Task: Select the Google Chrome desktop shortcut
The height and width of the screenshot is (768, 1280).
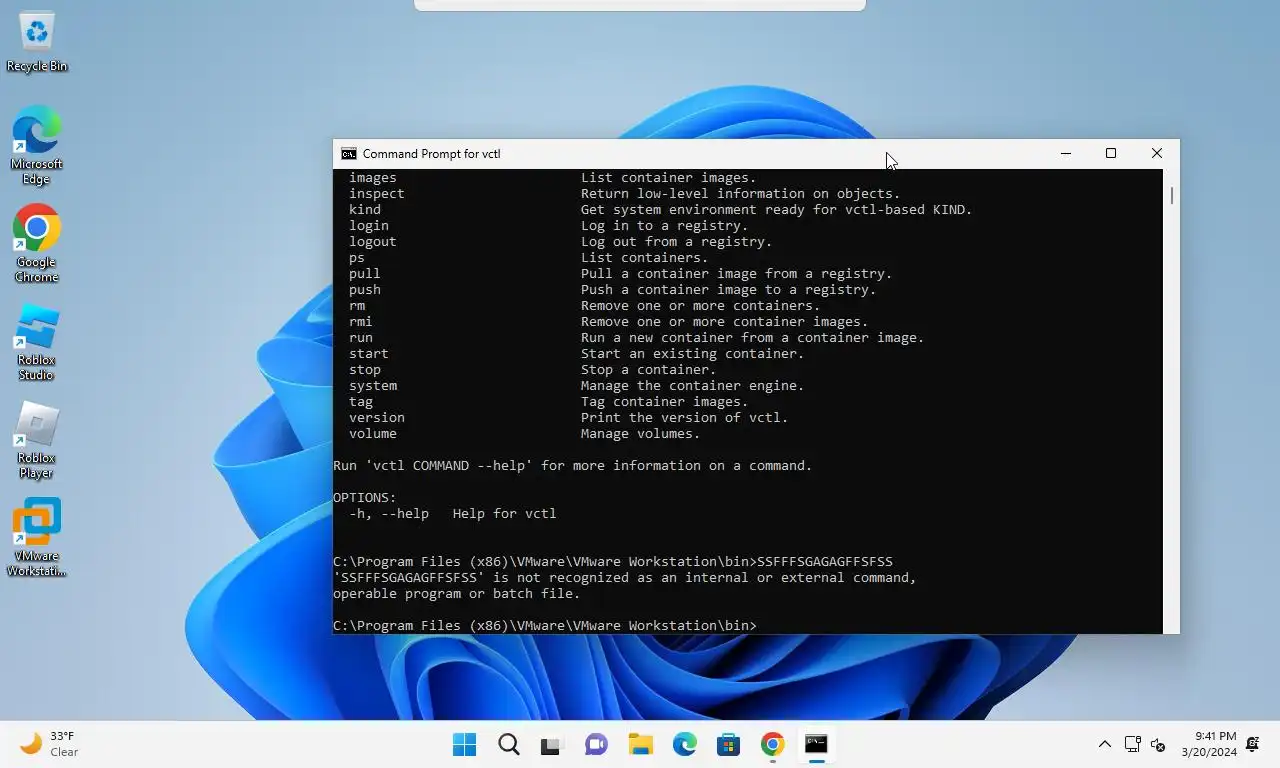Action: point(37,244)
